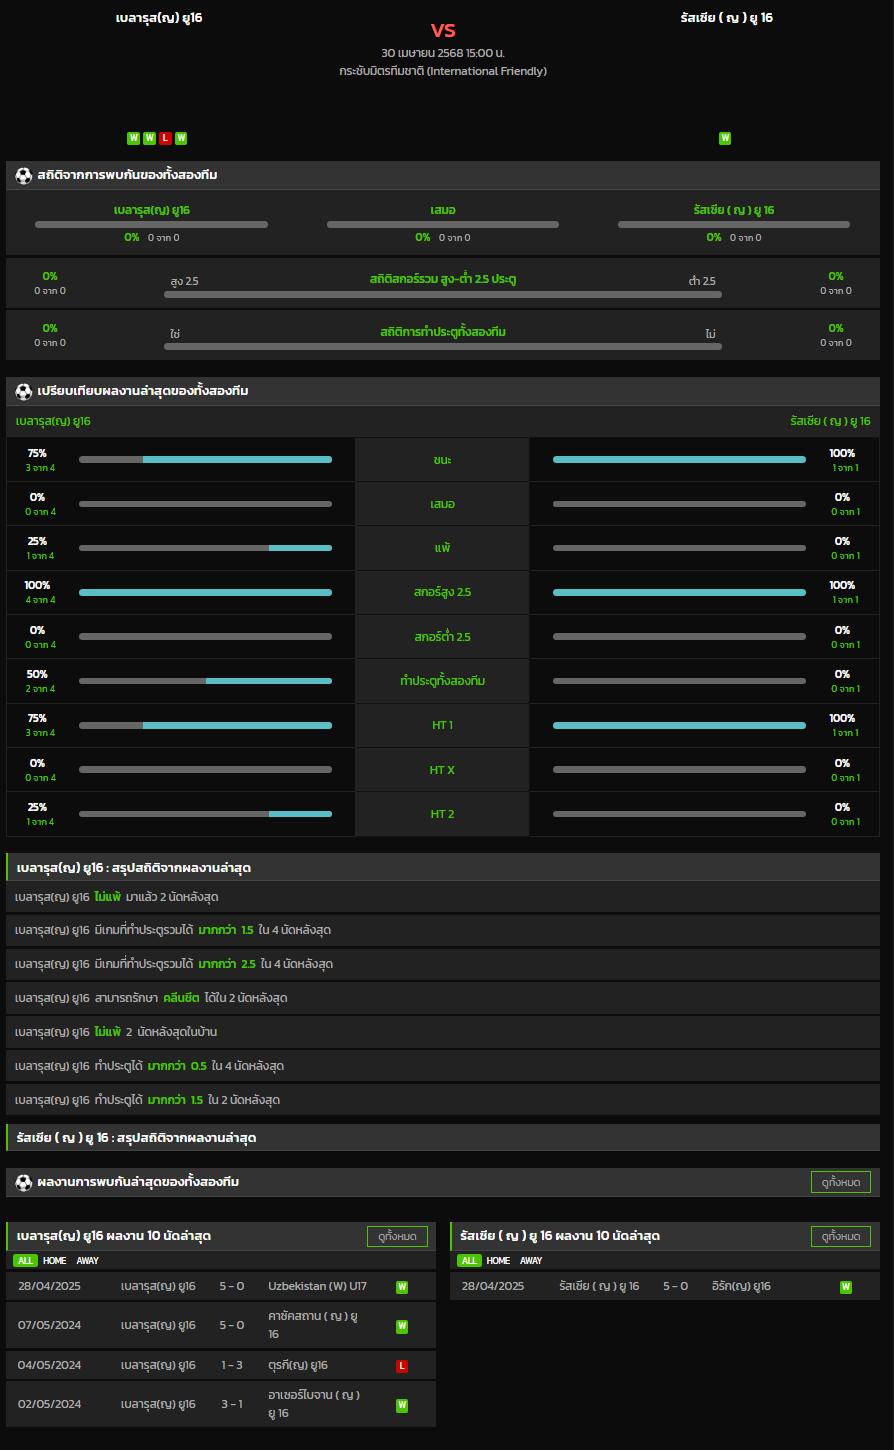This screenshot has width=894, height=1450.
Task: Click the W result badge on the Uzbekistan (W) U17 match
Action: tap(402, 1287)
